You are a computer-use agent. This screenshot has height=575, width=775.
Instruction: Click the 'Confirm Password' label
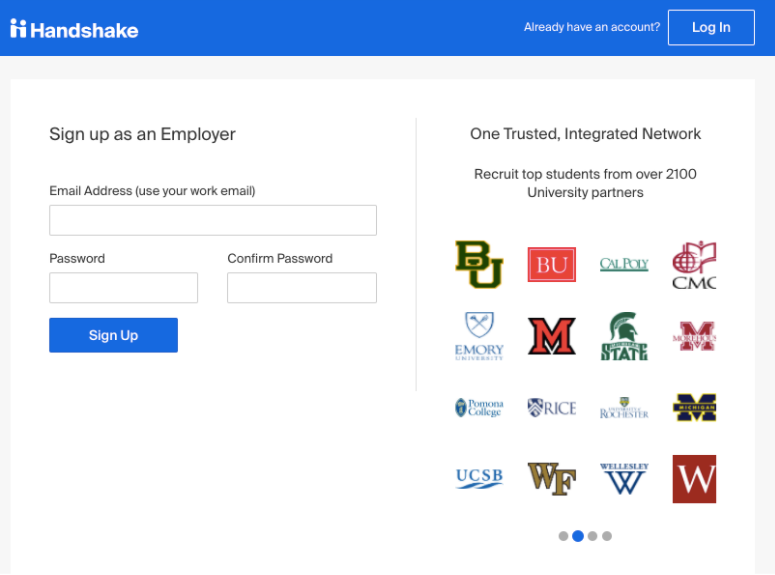(x=280, y=259)
